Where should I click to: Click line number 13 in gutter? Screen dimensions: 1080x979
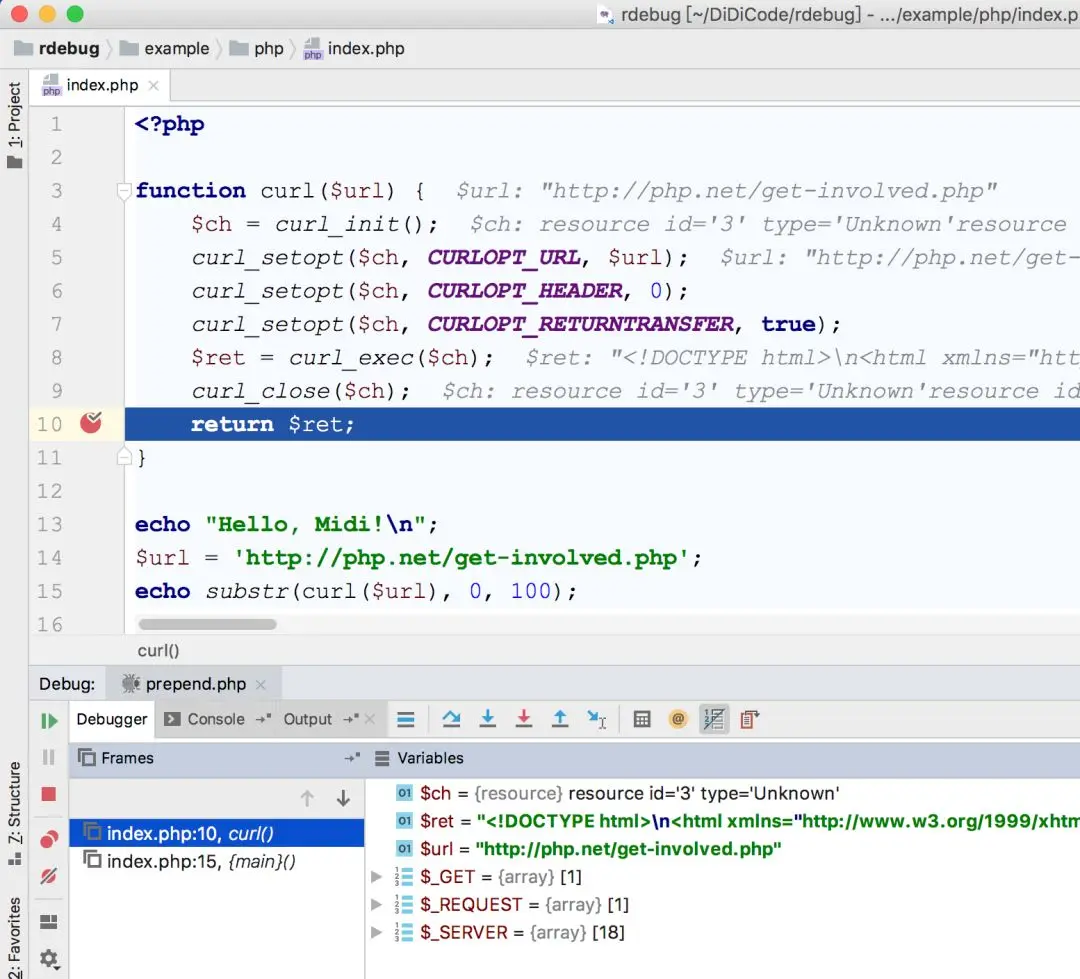tap(50, 524)
